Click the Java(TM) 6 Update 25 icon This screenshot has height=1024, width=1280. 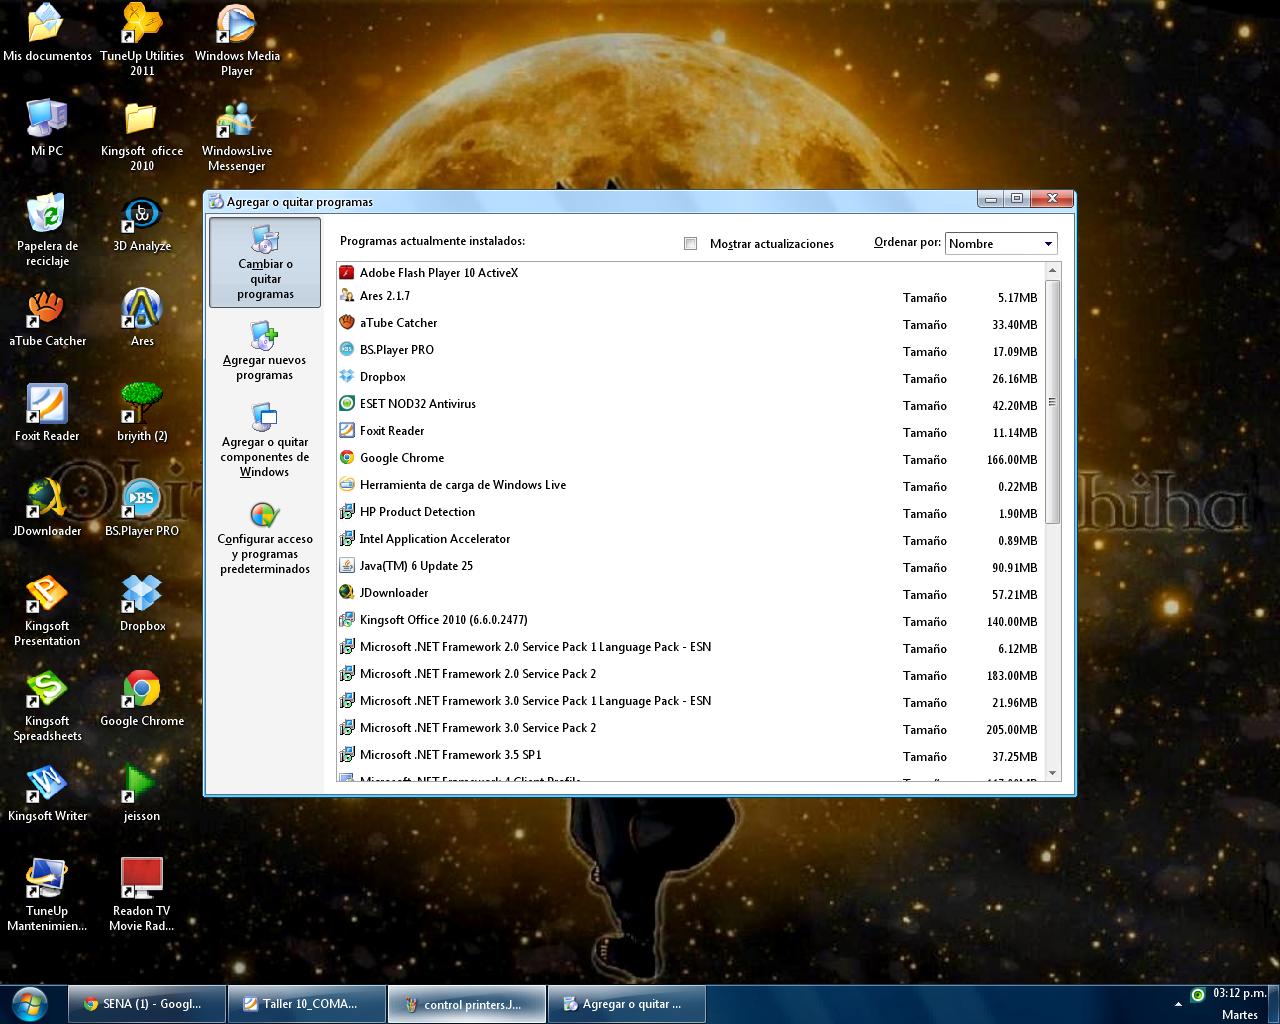click(347, 565)
